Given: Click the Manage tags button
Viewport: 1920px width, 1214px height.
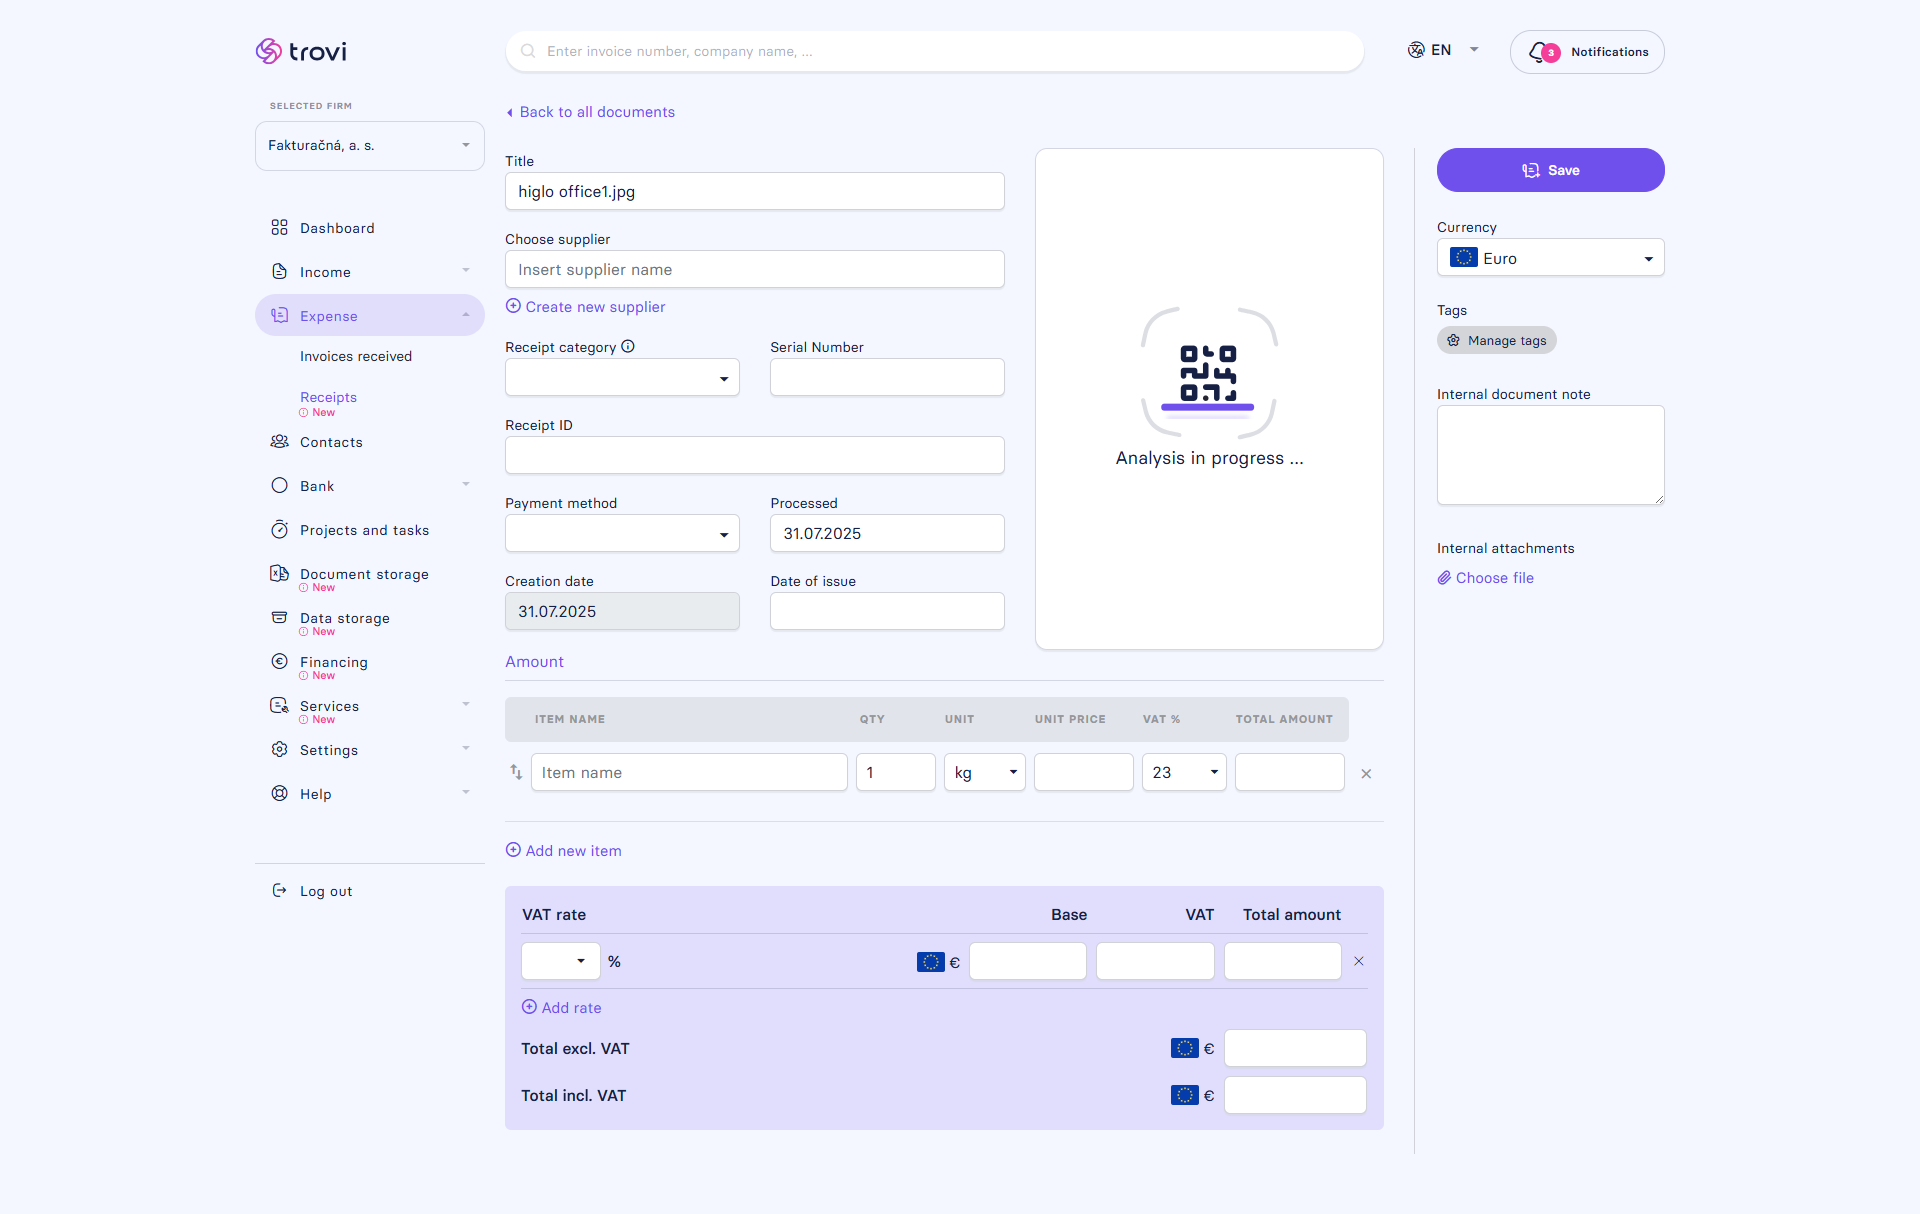Looking at the screenshot, I should (x=1497, y=340).
